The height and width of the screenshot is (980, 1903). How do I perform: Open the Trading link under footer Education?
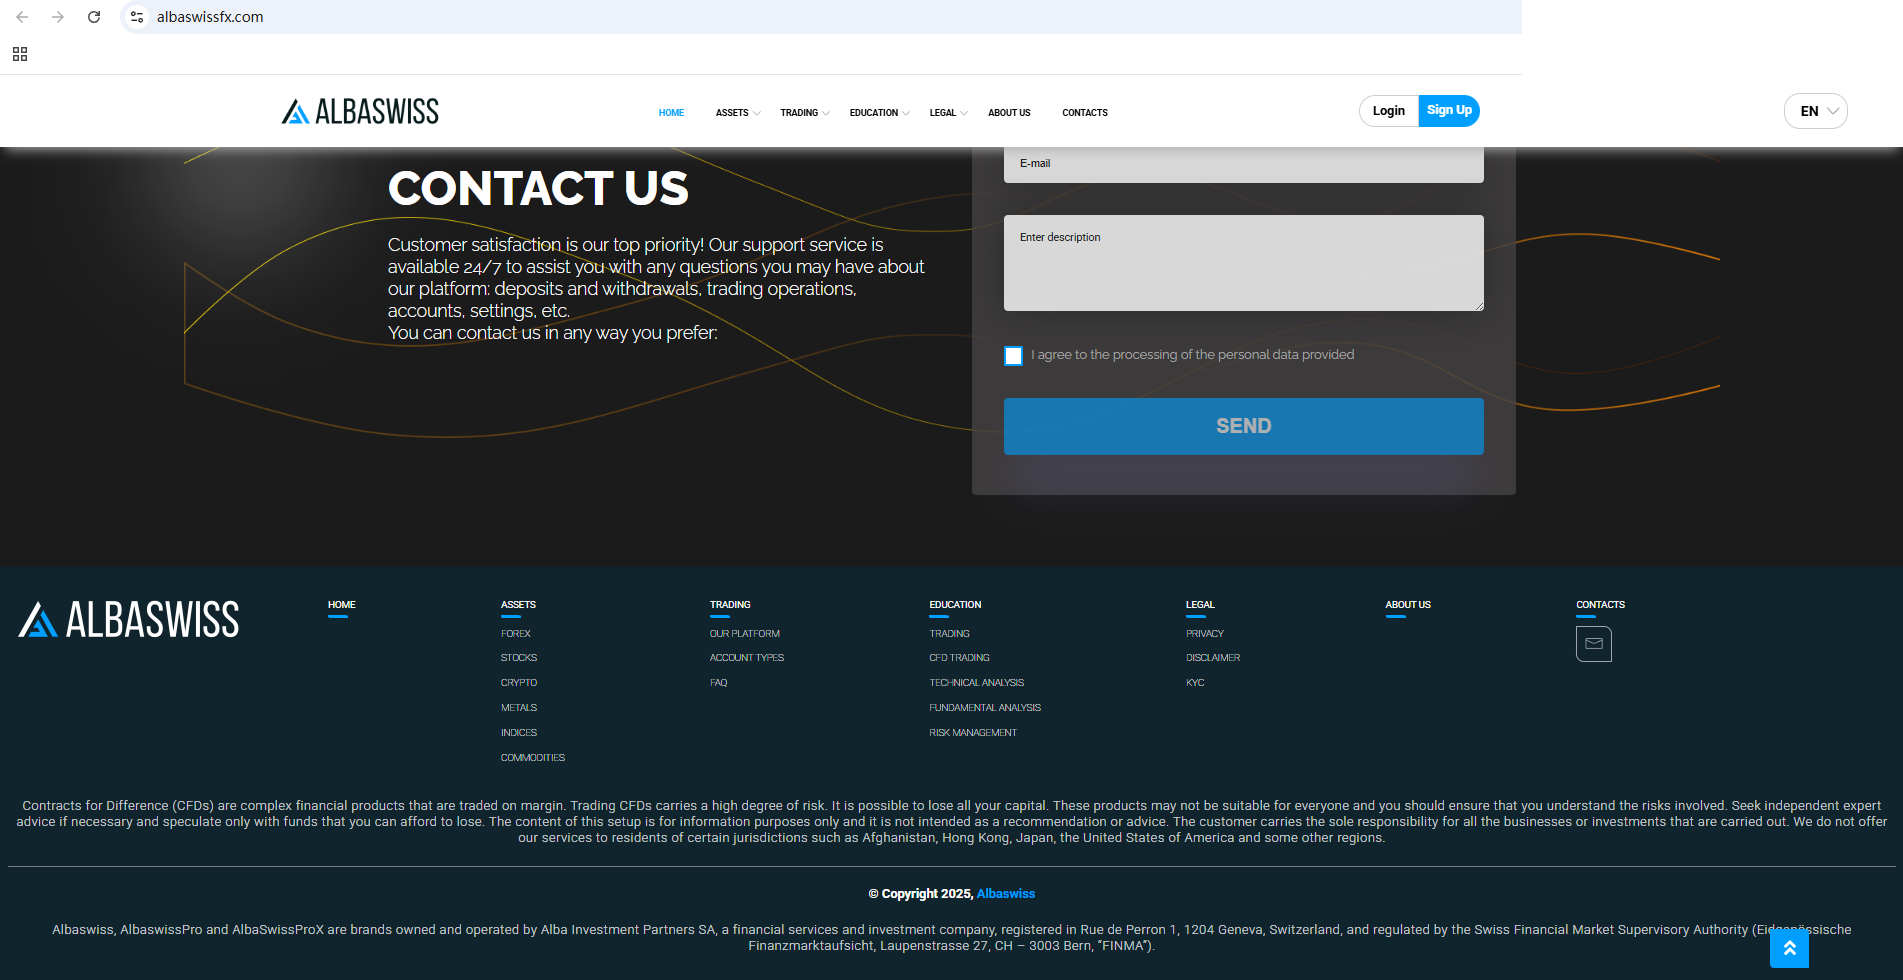pyautogui.click(x=949, y=634)
